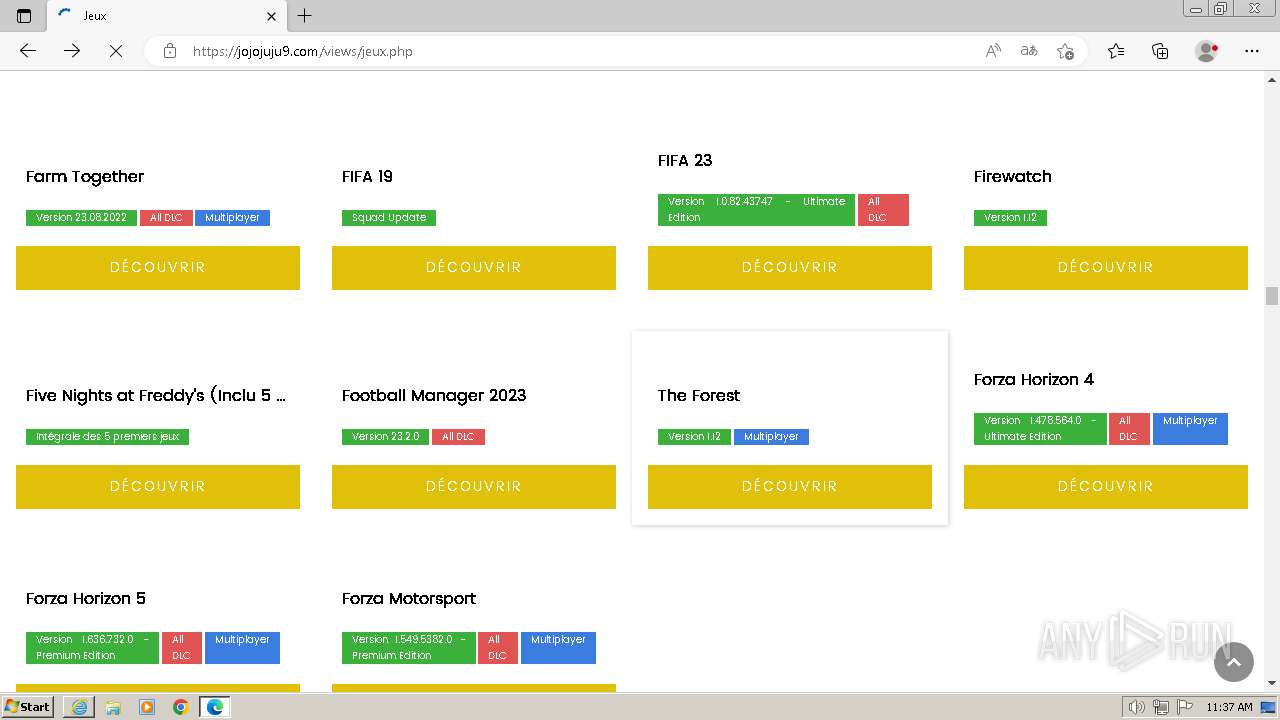
Task: Click the Squad Update tag on FIFA 19
Action: [x=389, y=217]
